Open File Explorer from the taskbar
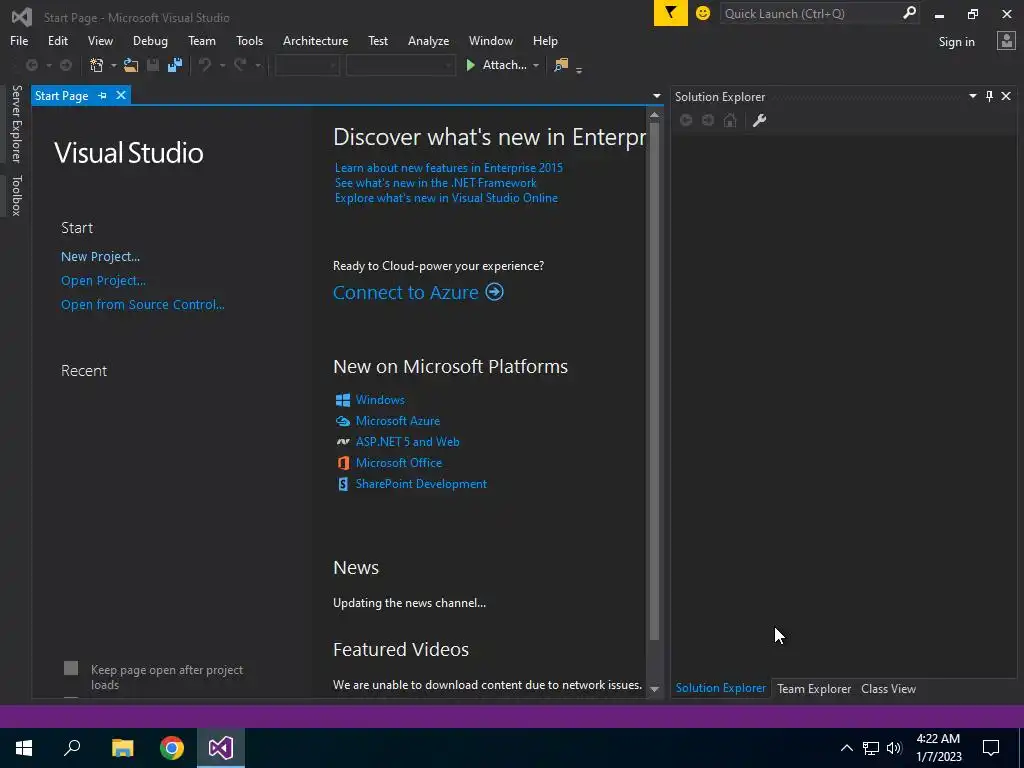This screenshot has width=1024, height=768. [122, 748]
